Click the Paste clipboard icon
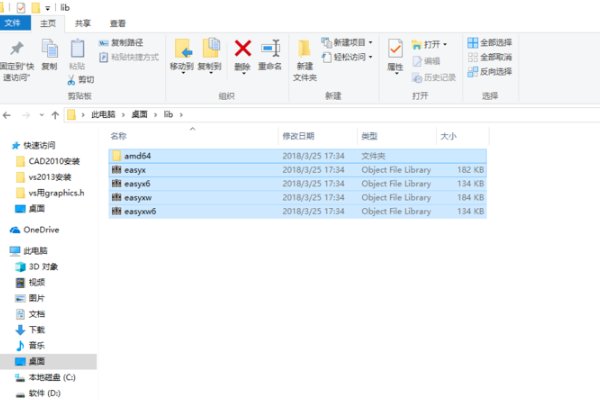Screen dimensions: 600x400 [77, 49]
